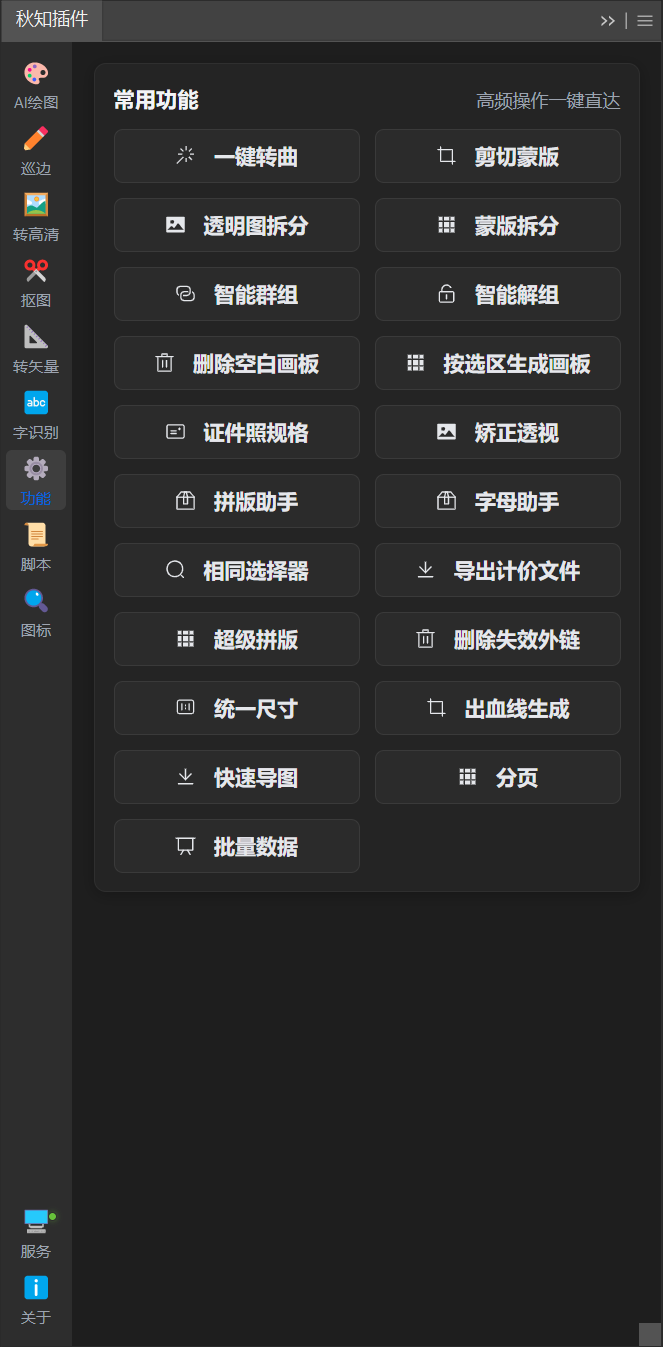The width and height of the screenshot is (663, 1347).
Task: Launch 智能群组 smart grouping
Action: click(237, 294)
